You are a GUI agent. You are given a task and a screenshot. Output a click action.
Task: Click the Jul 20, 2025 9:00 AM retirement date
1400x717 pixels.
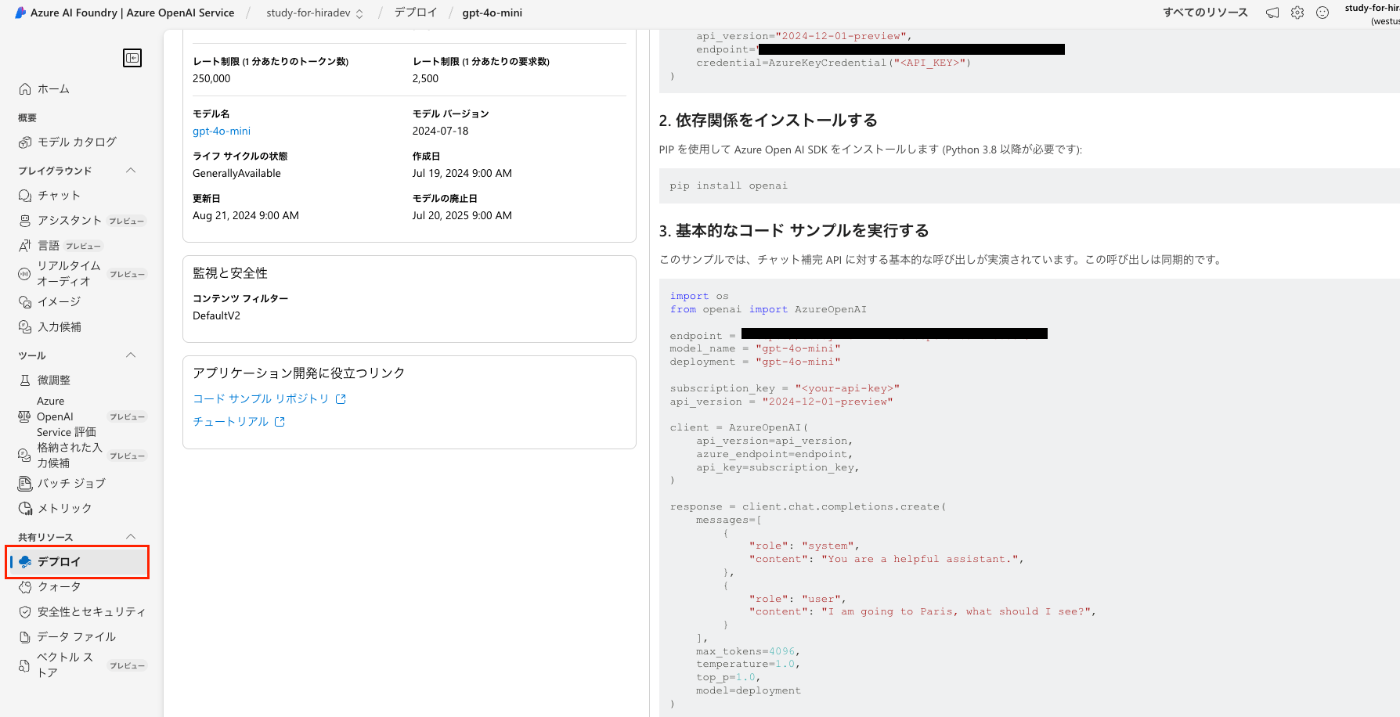[462, 215]
